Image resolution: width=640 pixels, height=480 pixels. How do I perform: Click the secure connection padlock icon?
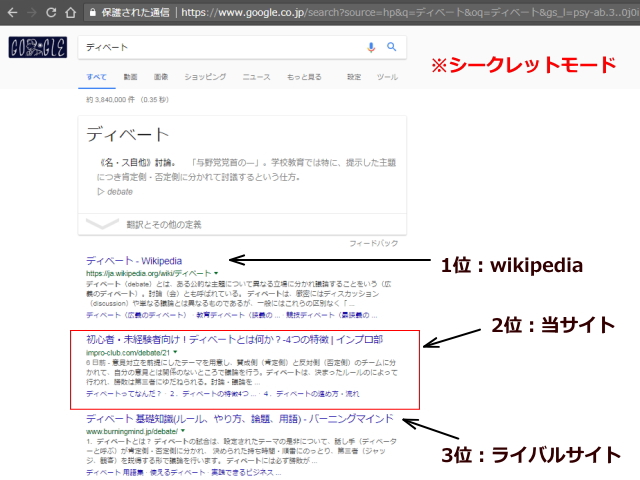click(93, 13)
